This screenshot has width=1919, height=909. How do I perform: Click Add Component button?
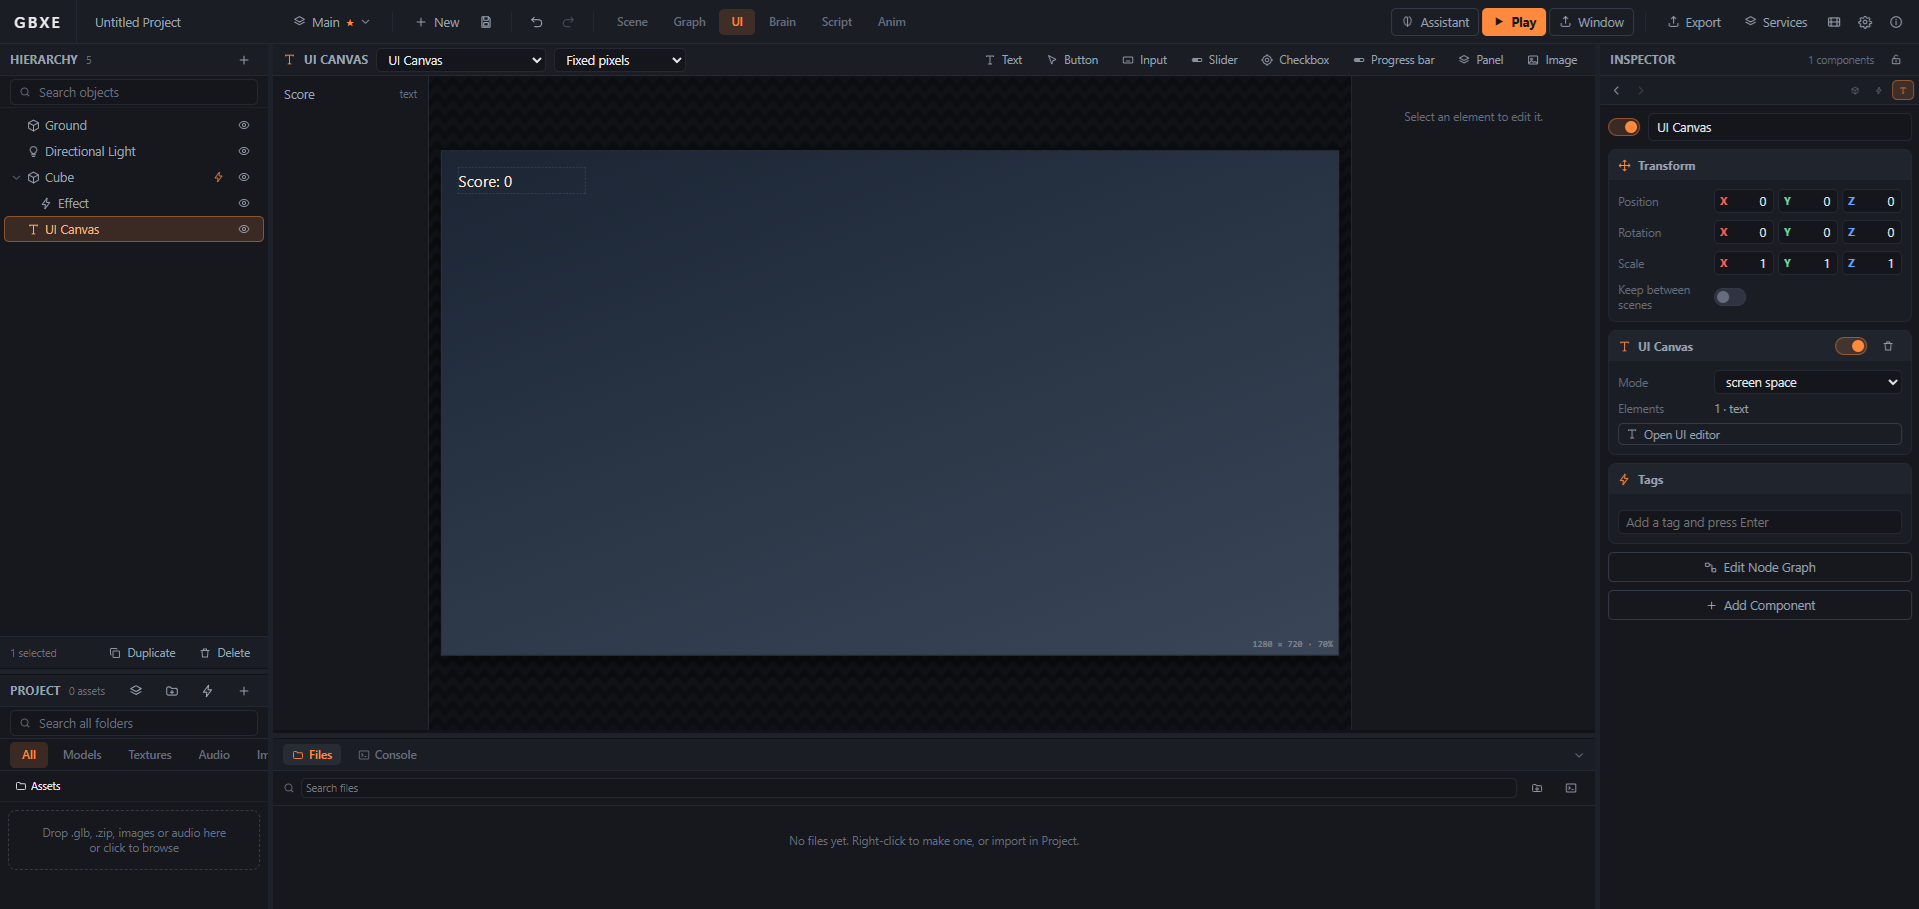coord(1760,605)
